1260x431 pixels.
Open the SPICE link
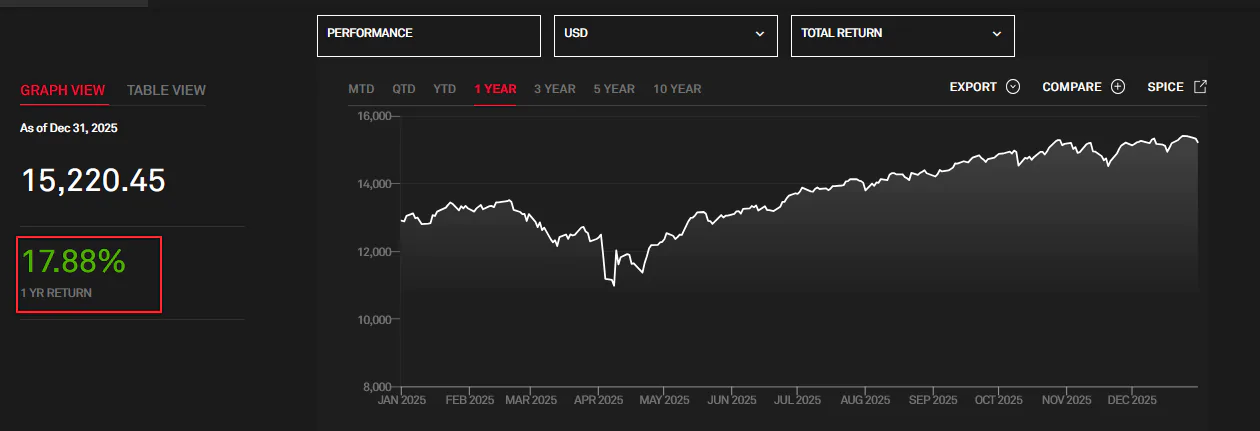[1165, 87]
